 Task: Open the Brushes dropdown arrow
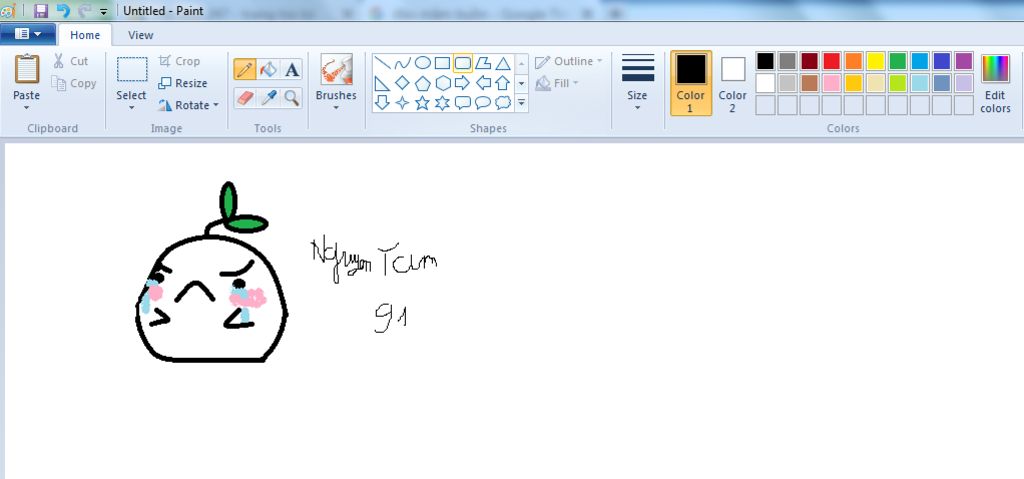336,108
